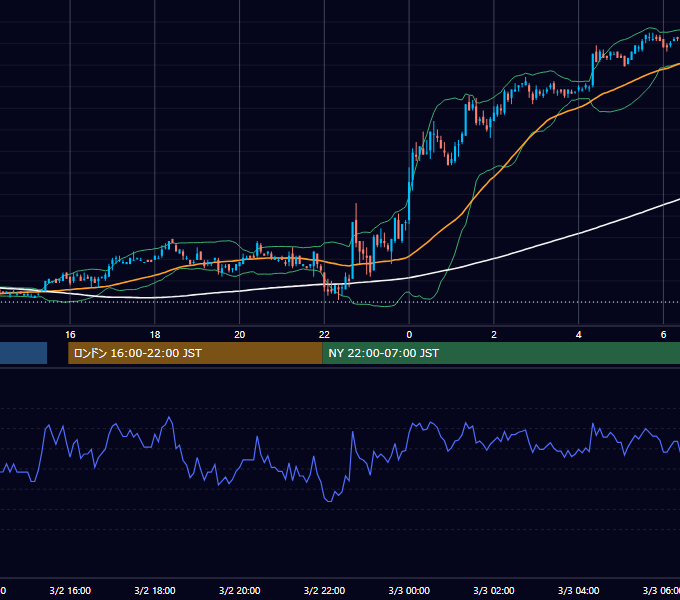This screenshot has height=600, width=680.
Task: Click the "3/3 00:00" date label
Action: tap(409, 590)
